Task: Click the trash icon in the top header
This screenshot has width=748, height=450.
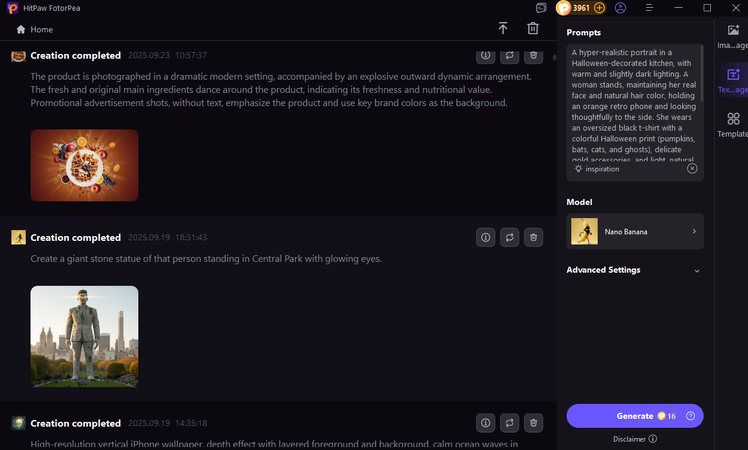Action: click(x=533, y=29)
